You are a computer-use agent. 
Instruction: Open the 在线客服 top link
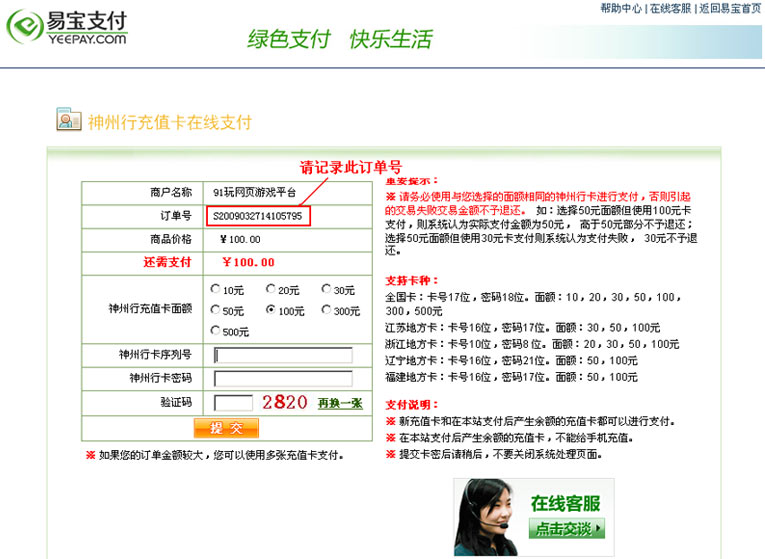click(x=670, y=8)
